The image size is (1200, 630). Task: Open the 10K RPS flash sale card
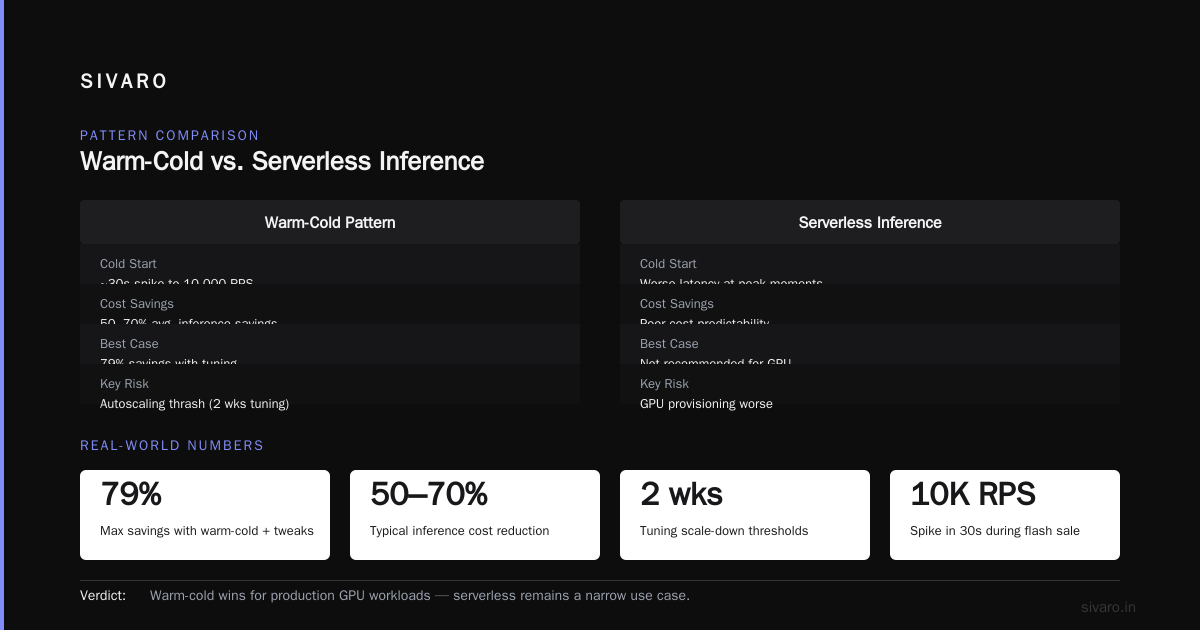[x=1005, y=515]
